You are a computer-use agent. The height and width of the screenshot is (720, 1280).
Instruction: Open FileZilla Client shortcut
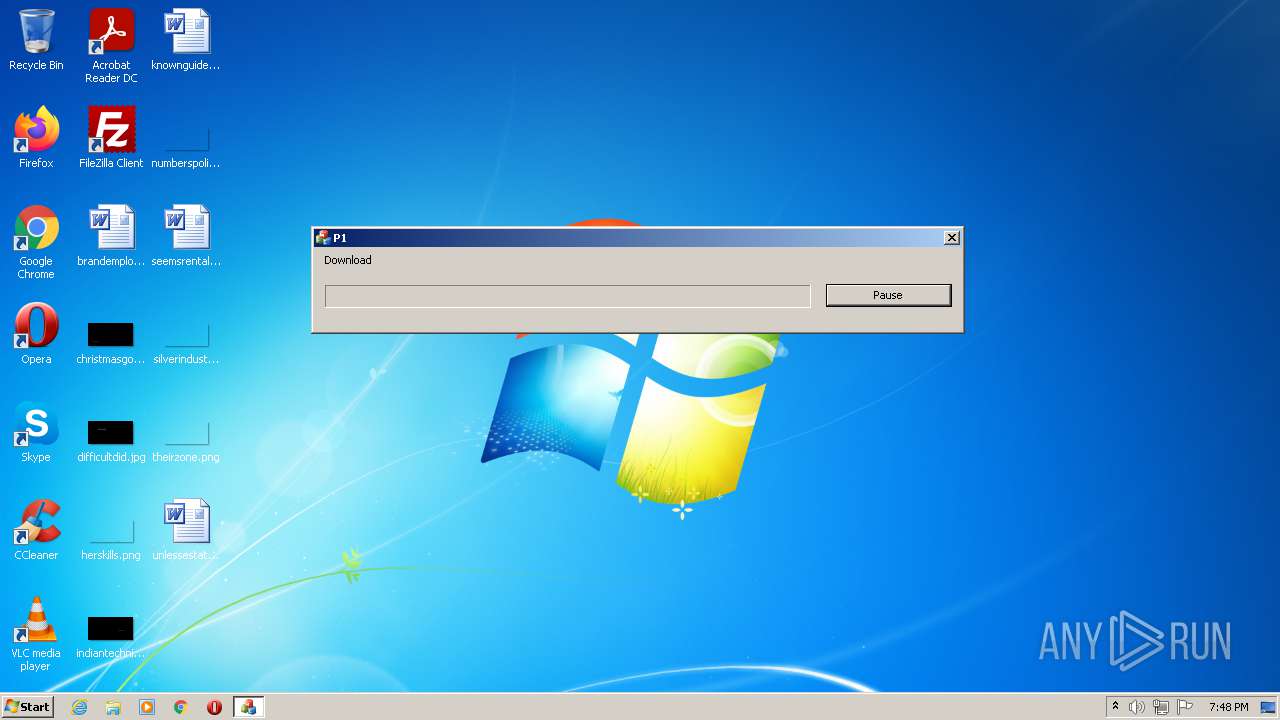pyautogui.click(x=111, y=138)
